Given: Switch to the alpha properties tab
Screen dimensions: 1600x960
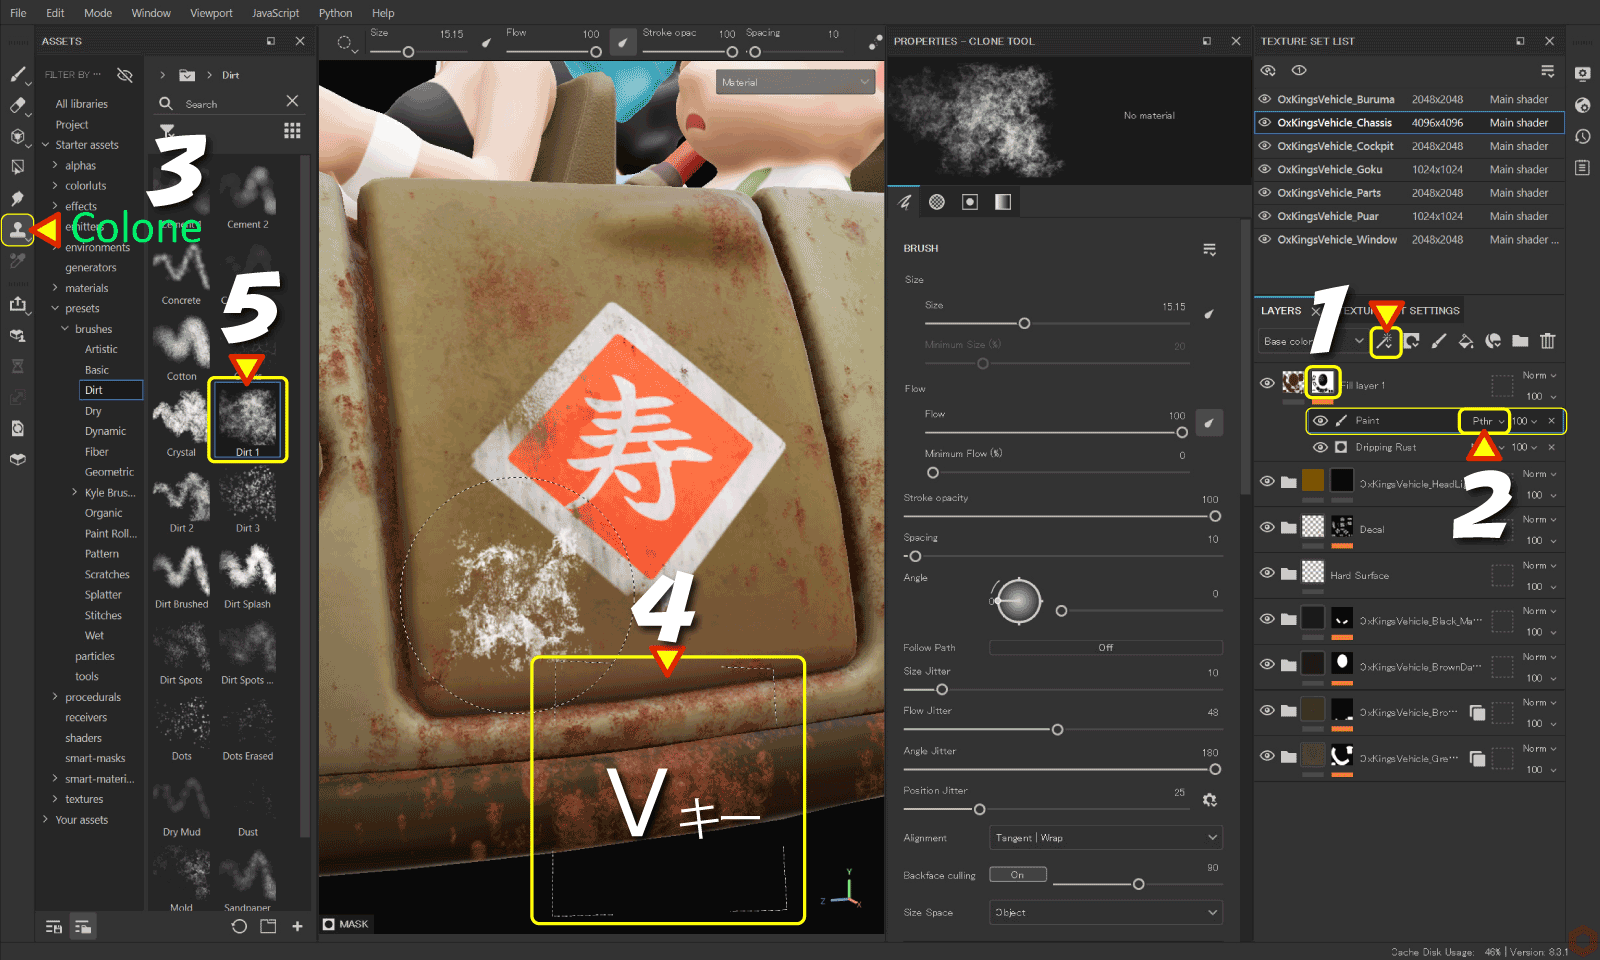Looking at the screenshot, I should click(x=937, y=202).
